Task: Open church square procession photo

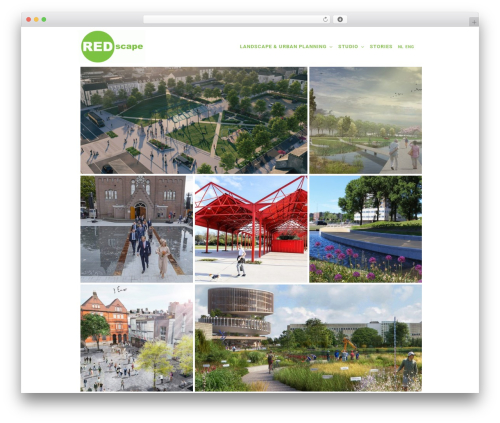Action: click(137, 229)
